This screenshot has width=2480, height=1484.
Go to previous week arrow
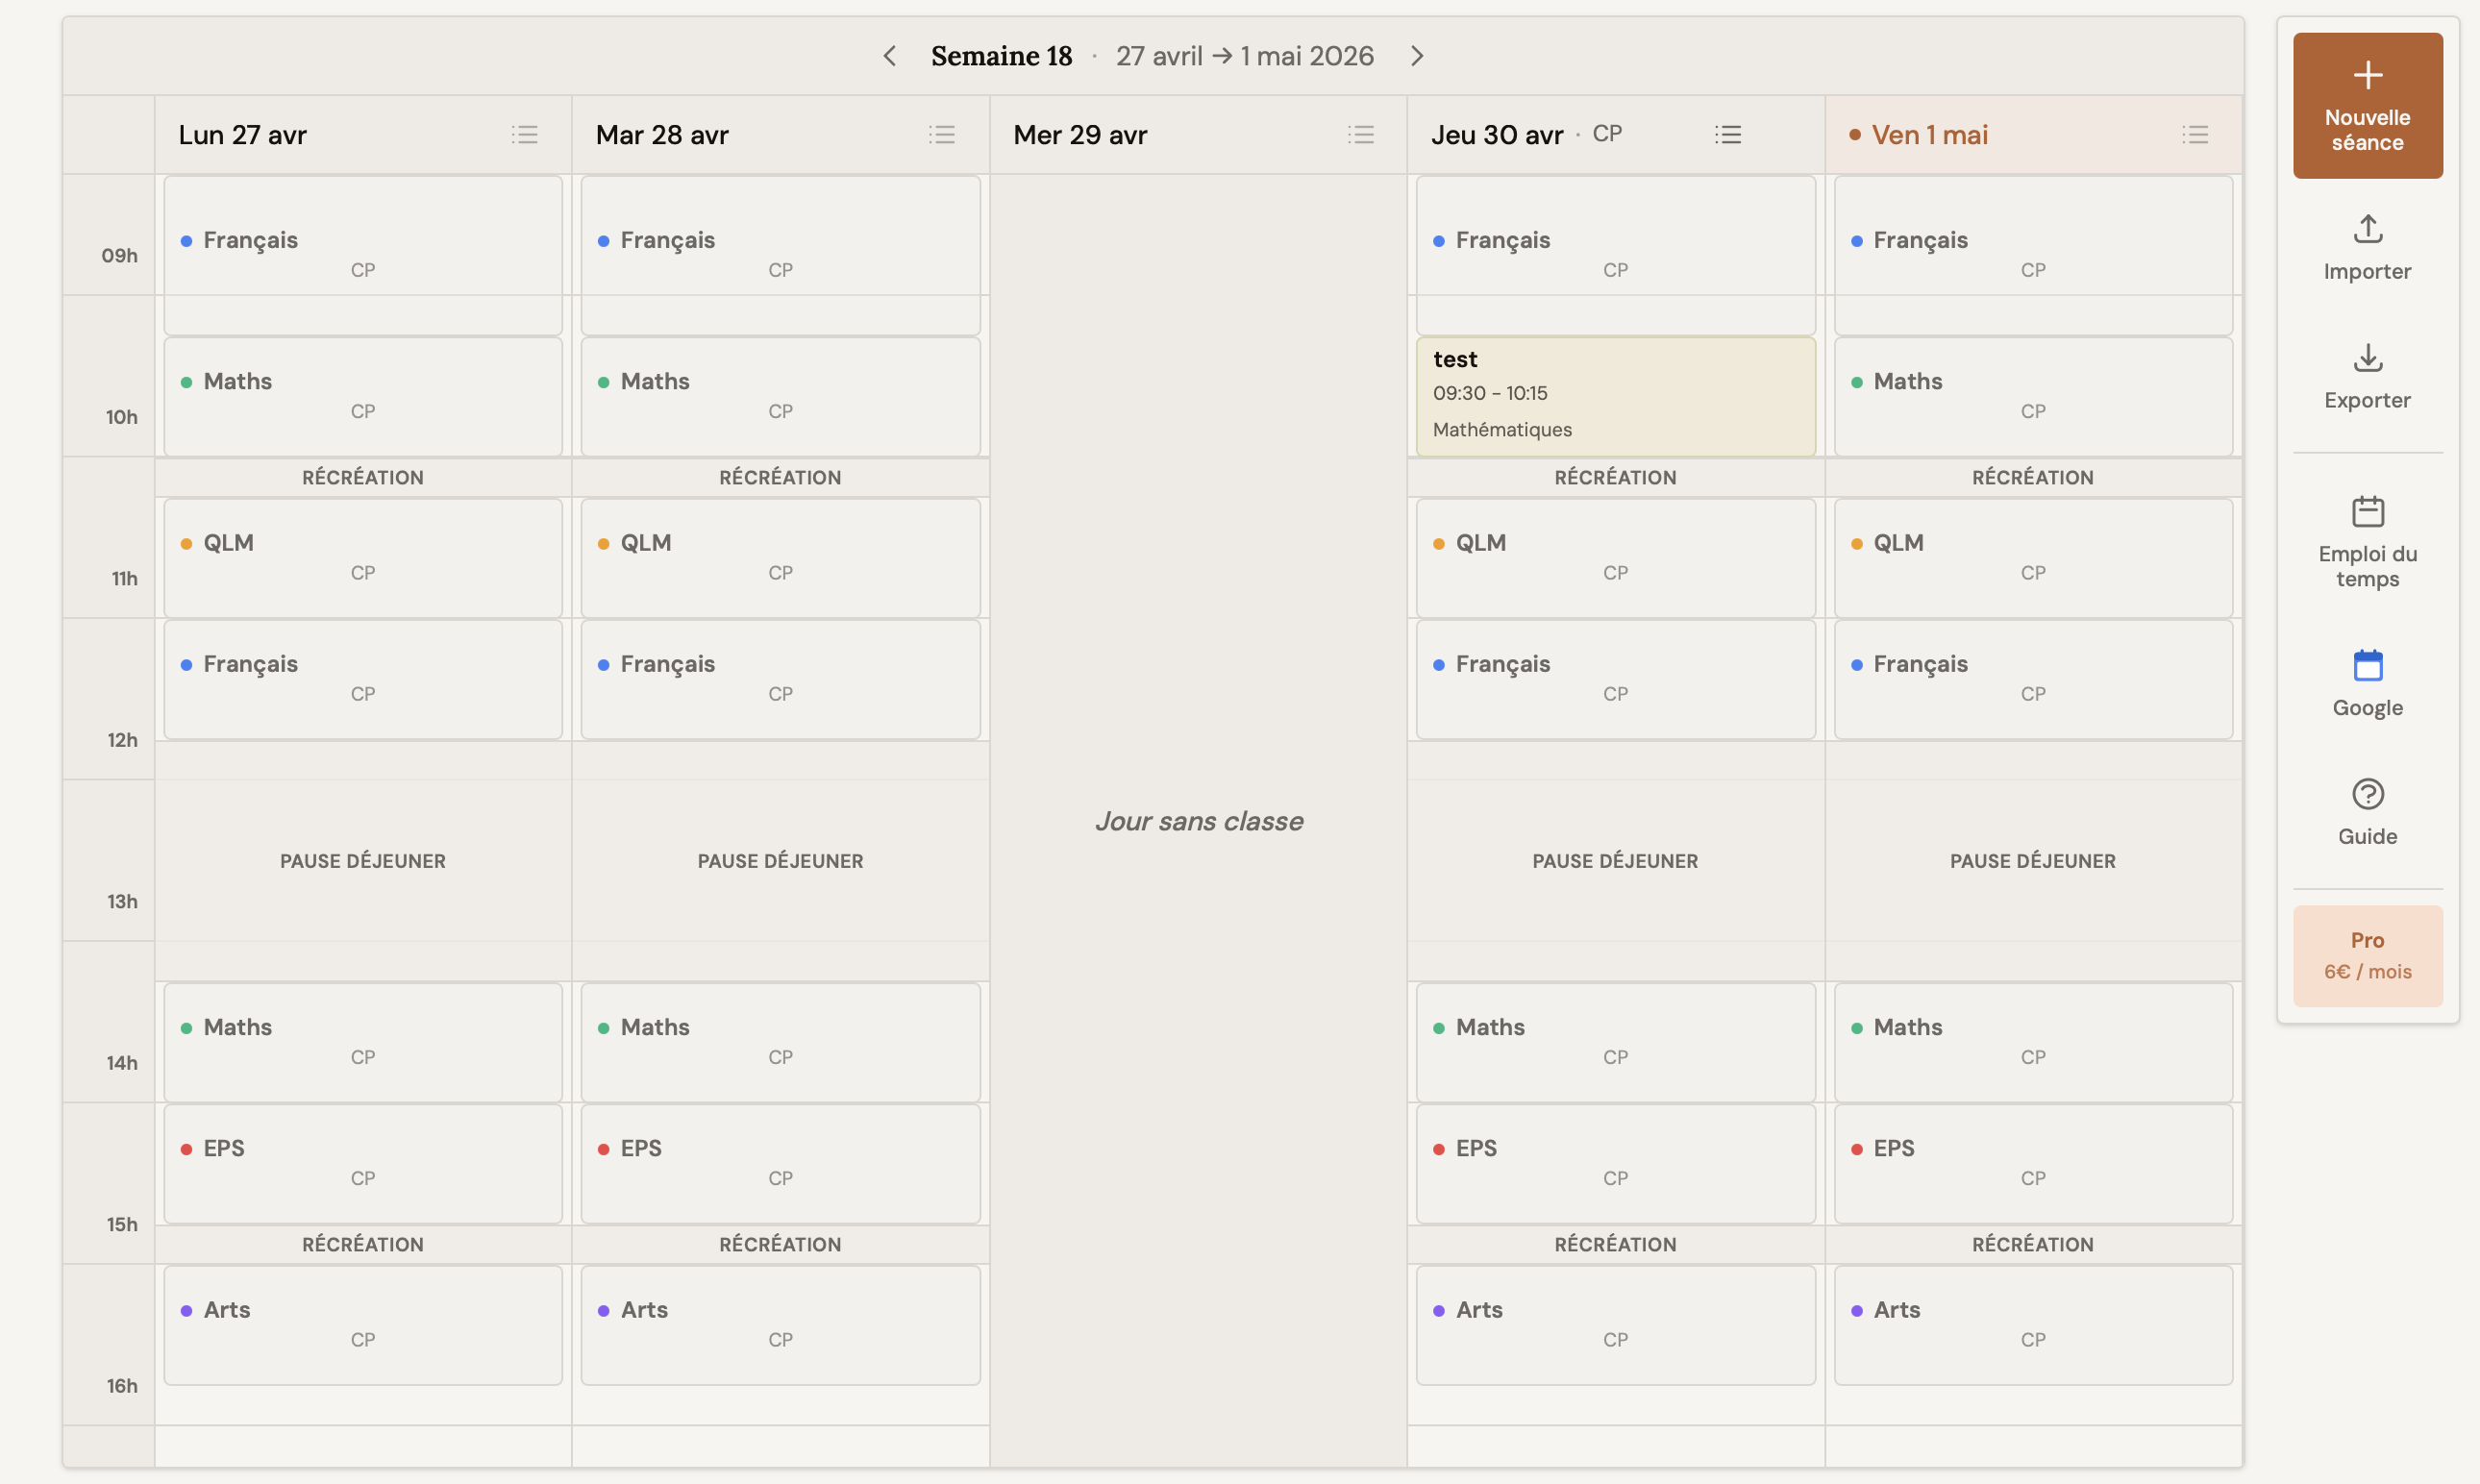[889, 56]
